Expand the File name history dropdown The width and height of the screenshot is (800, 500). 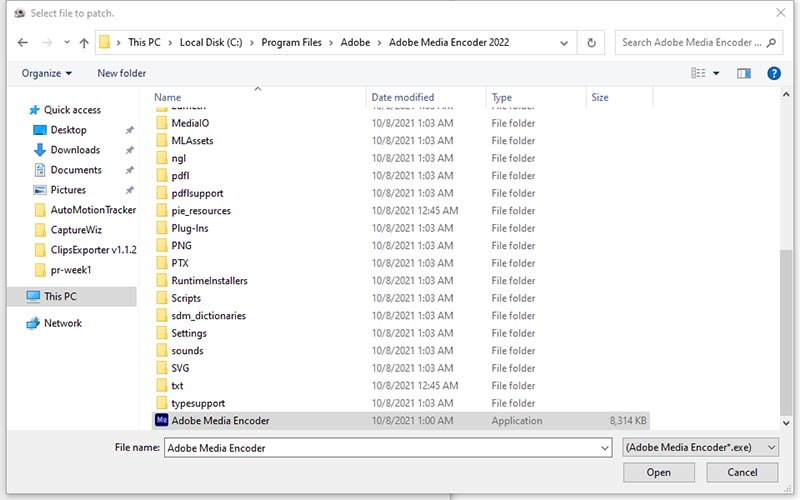tap(605, 448)
